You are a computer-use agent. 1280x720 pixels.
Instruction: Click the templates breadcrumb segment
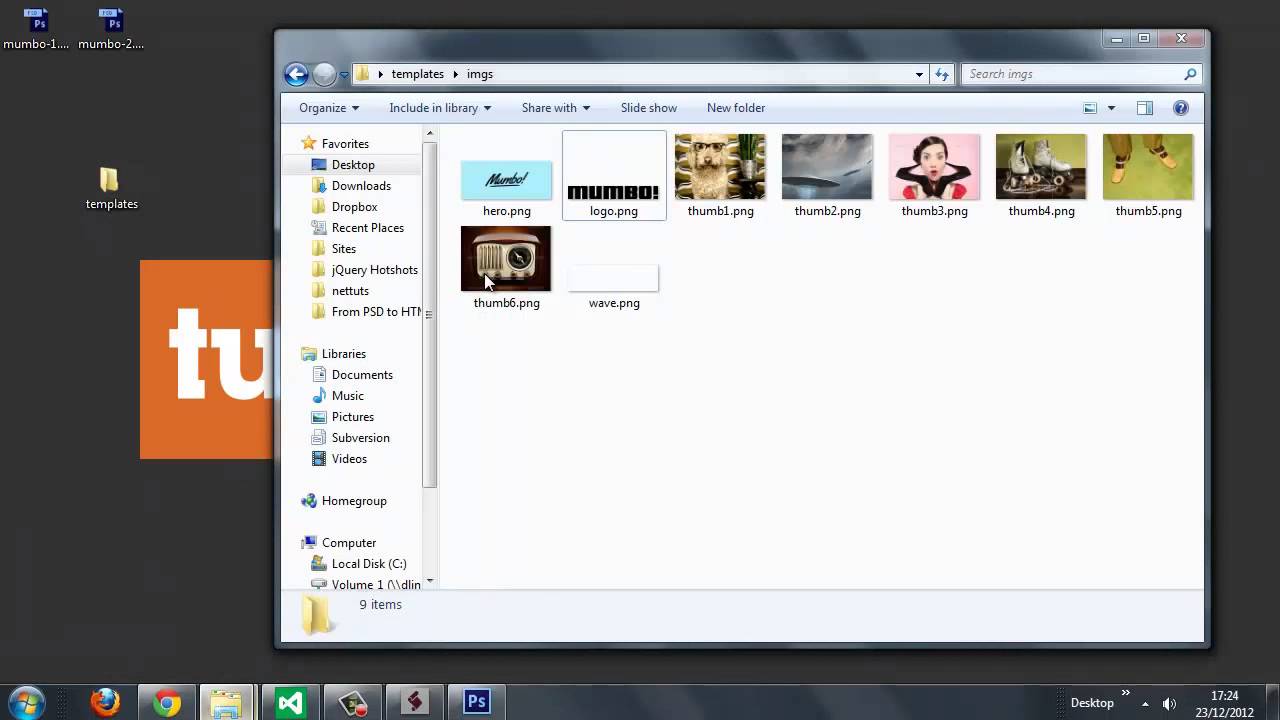417,74
